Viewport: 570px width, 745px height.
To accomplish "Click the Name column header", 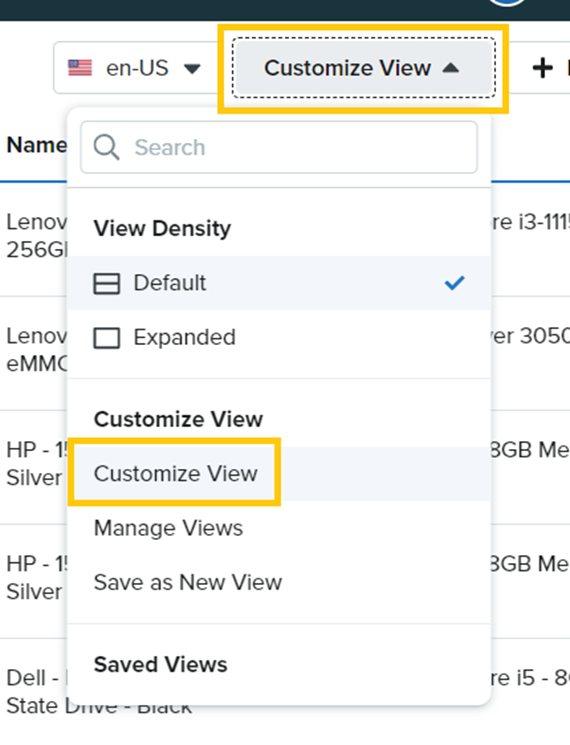I will pos(37,145).
